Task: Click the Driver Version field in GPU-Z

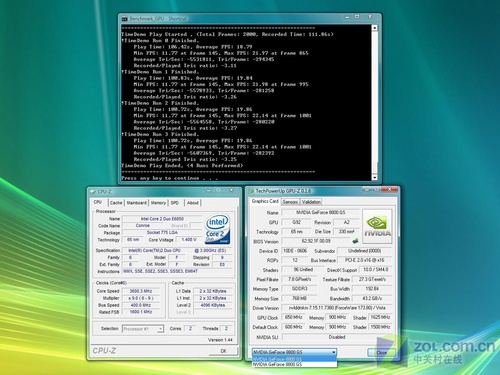Action: (x=337, y=308)
